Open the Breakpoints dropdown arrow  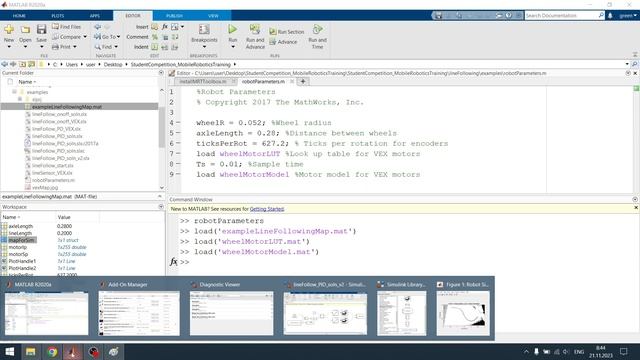coord(204,47)
